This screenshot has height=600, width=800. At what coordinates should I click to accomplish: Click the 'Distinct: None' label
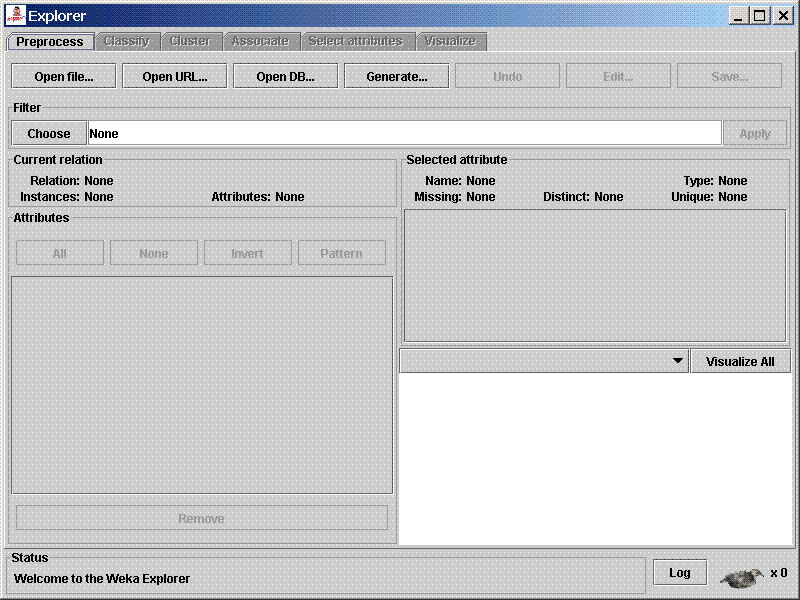pyautogui.click(x=583, y=196)
